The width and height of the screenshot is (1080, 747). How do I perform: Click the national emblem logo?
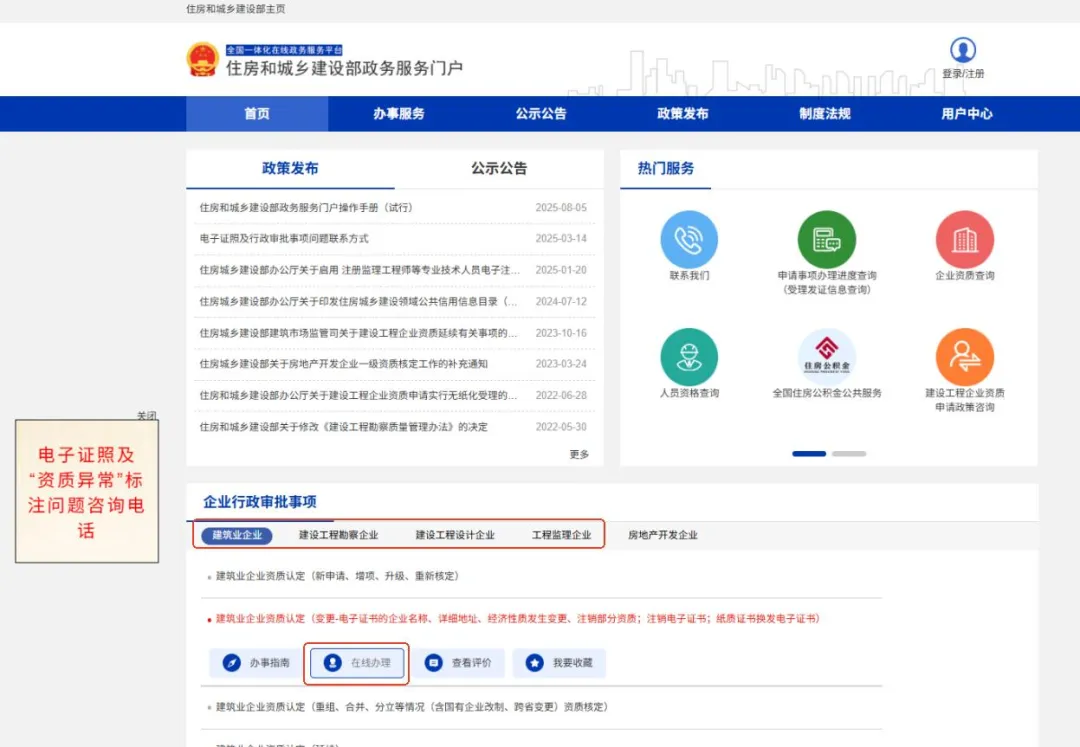[x=202, y=60]
